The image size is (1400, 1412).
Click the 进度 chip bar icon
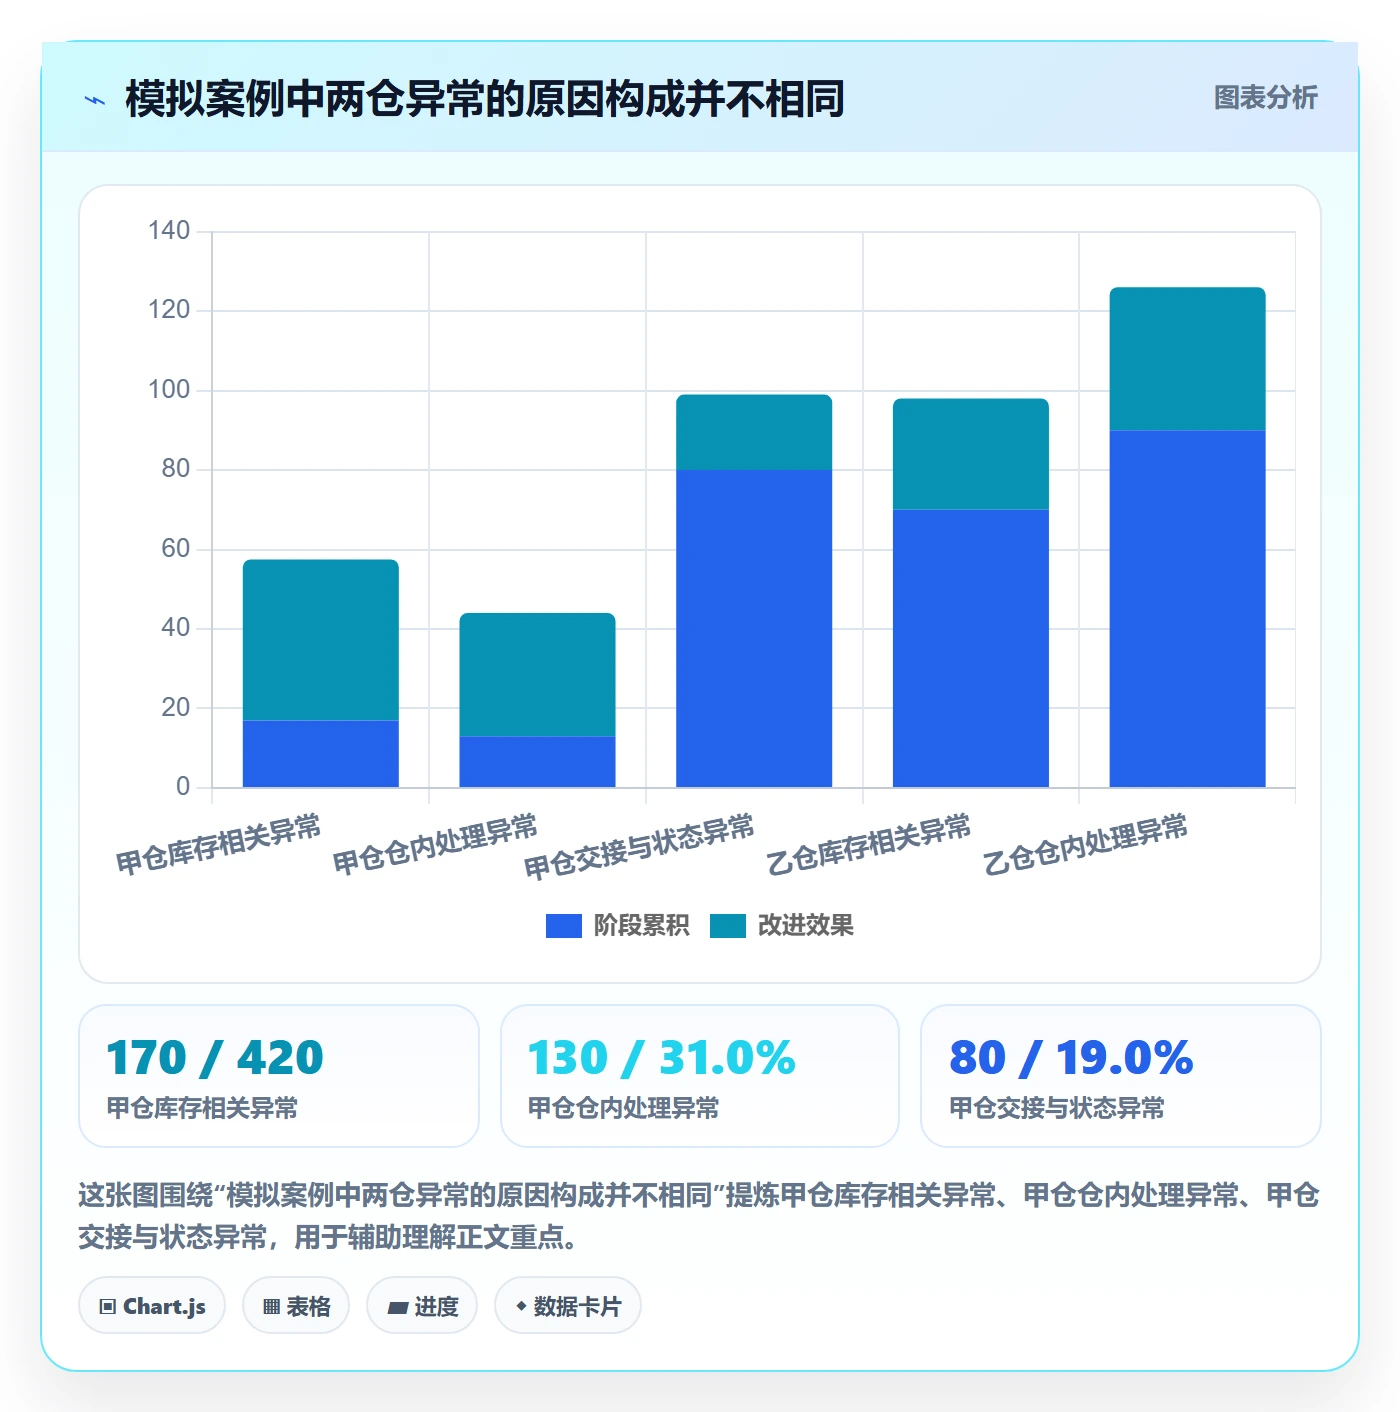click(397, 1307)
